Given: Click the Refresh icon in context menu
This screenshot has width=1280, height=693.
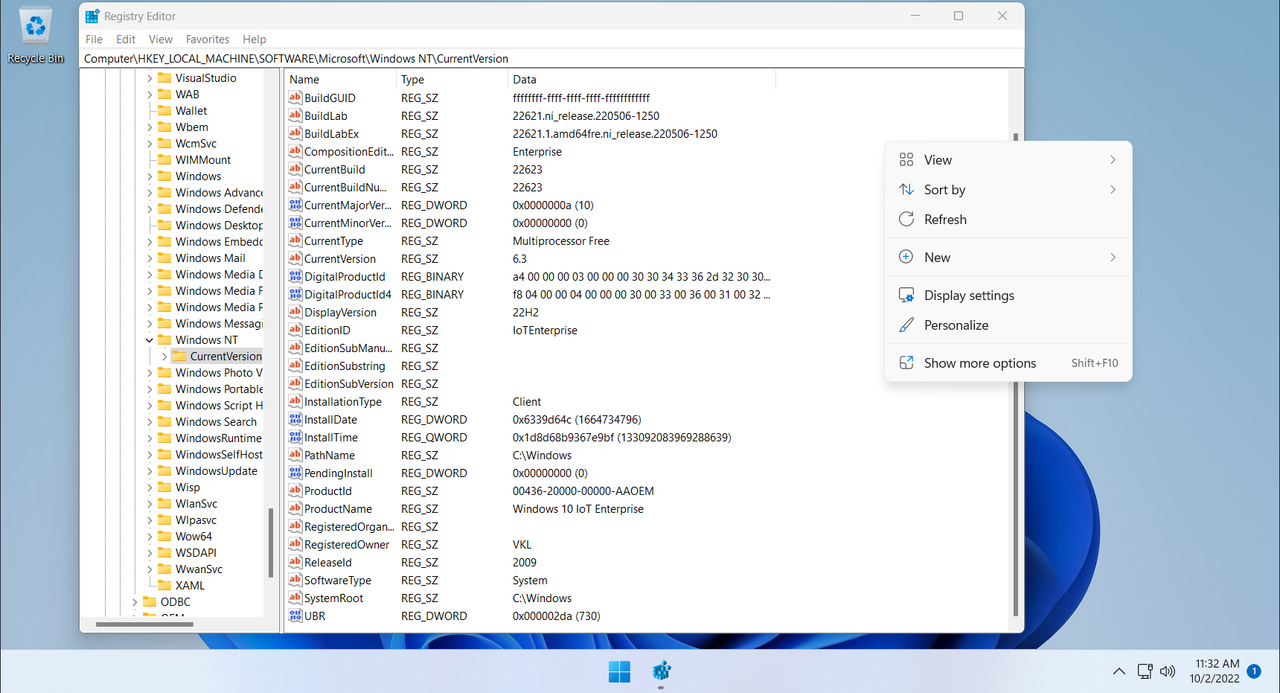Looking at the screenshot, I should pyautogui.click(x=906, y=219).
